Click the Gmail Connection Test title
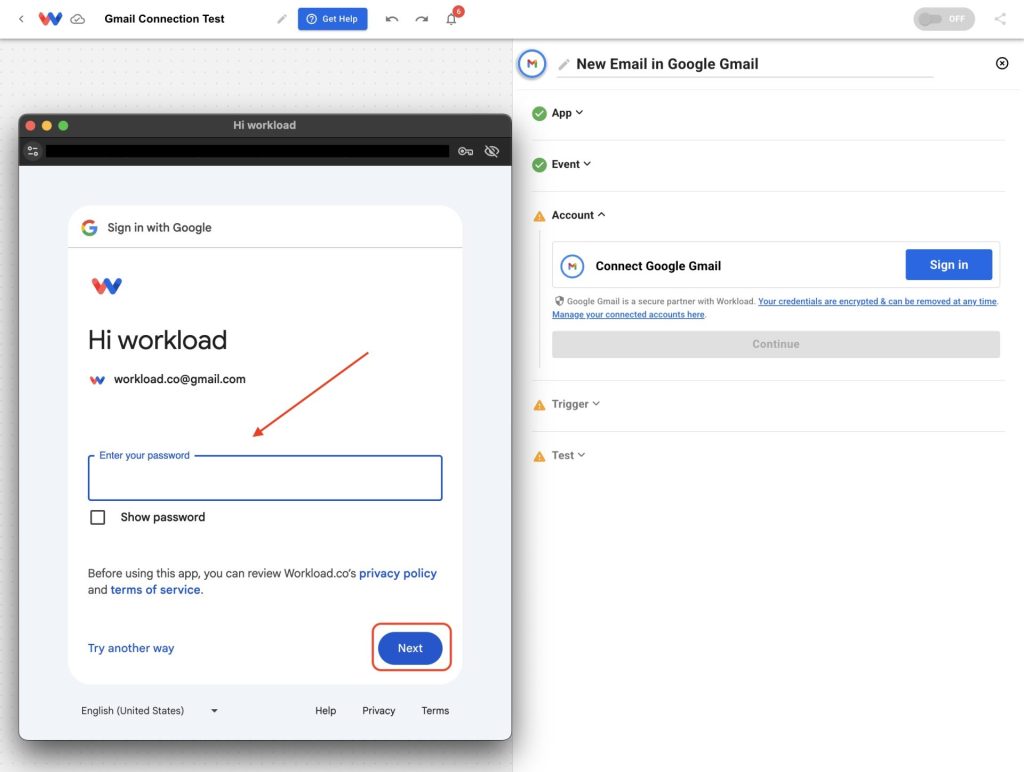Screen dimensions: 1024x772 point(164,19)
